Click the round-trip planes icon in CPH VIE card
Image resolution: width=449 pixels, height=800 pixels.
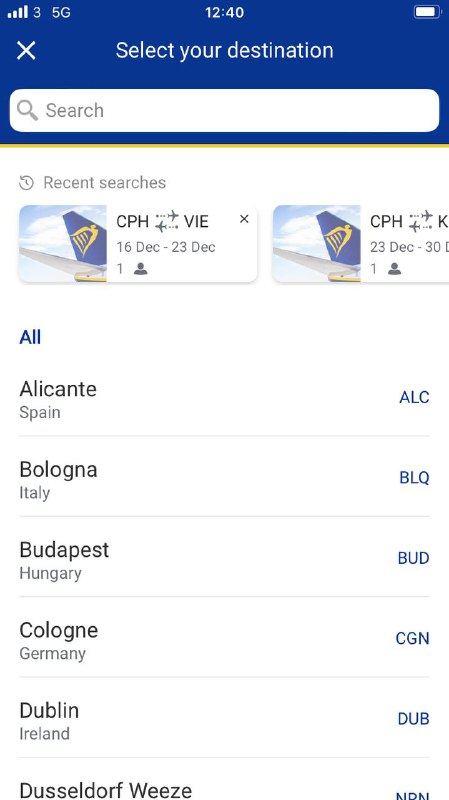click(167, 221)
